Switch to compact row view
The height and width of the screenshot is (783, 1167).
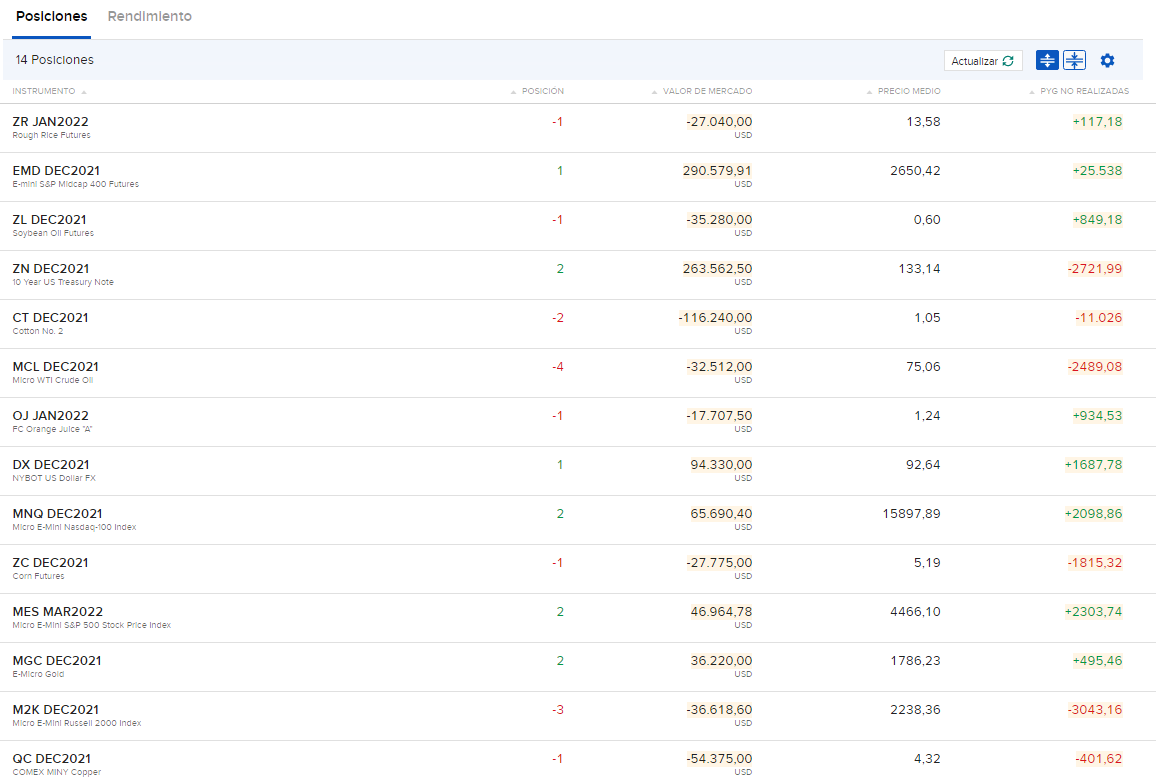[1074, 61]
